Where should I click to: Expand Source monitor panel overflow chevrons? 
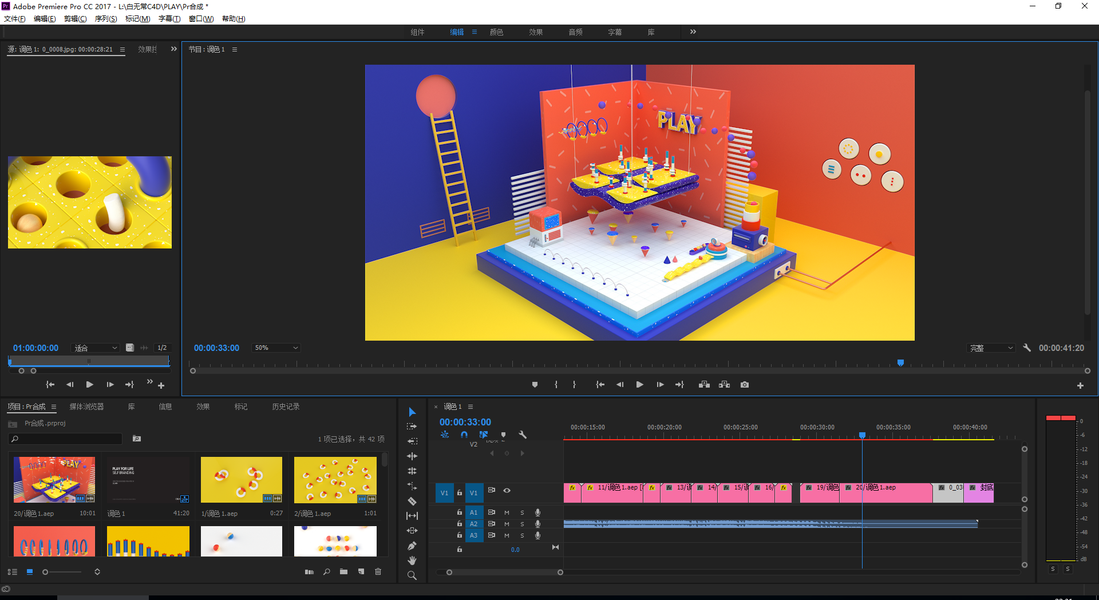174,49
